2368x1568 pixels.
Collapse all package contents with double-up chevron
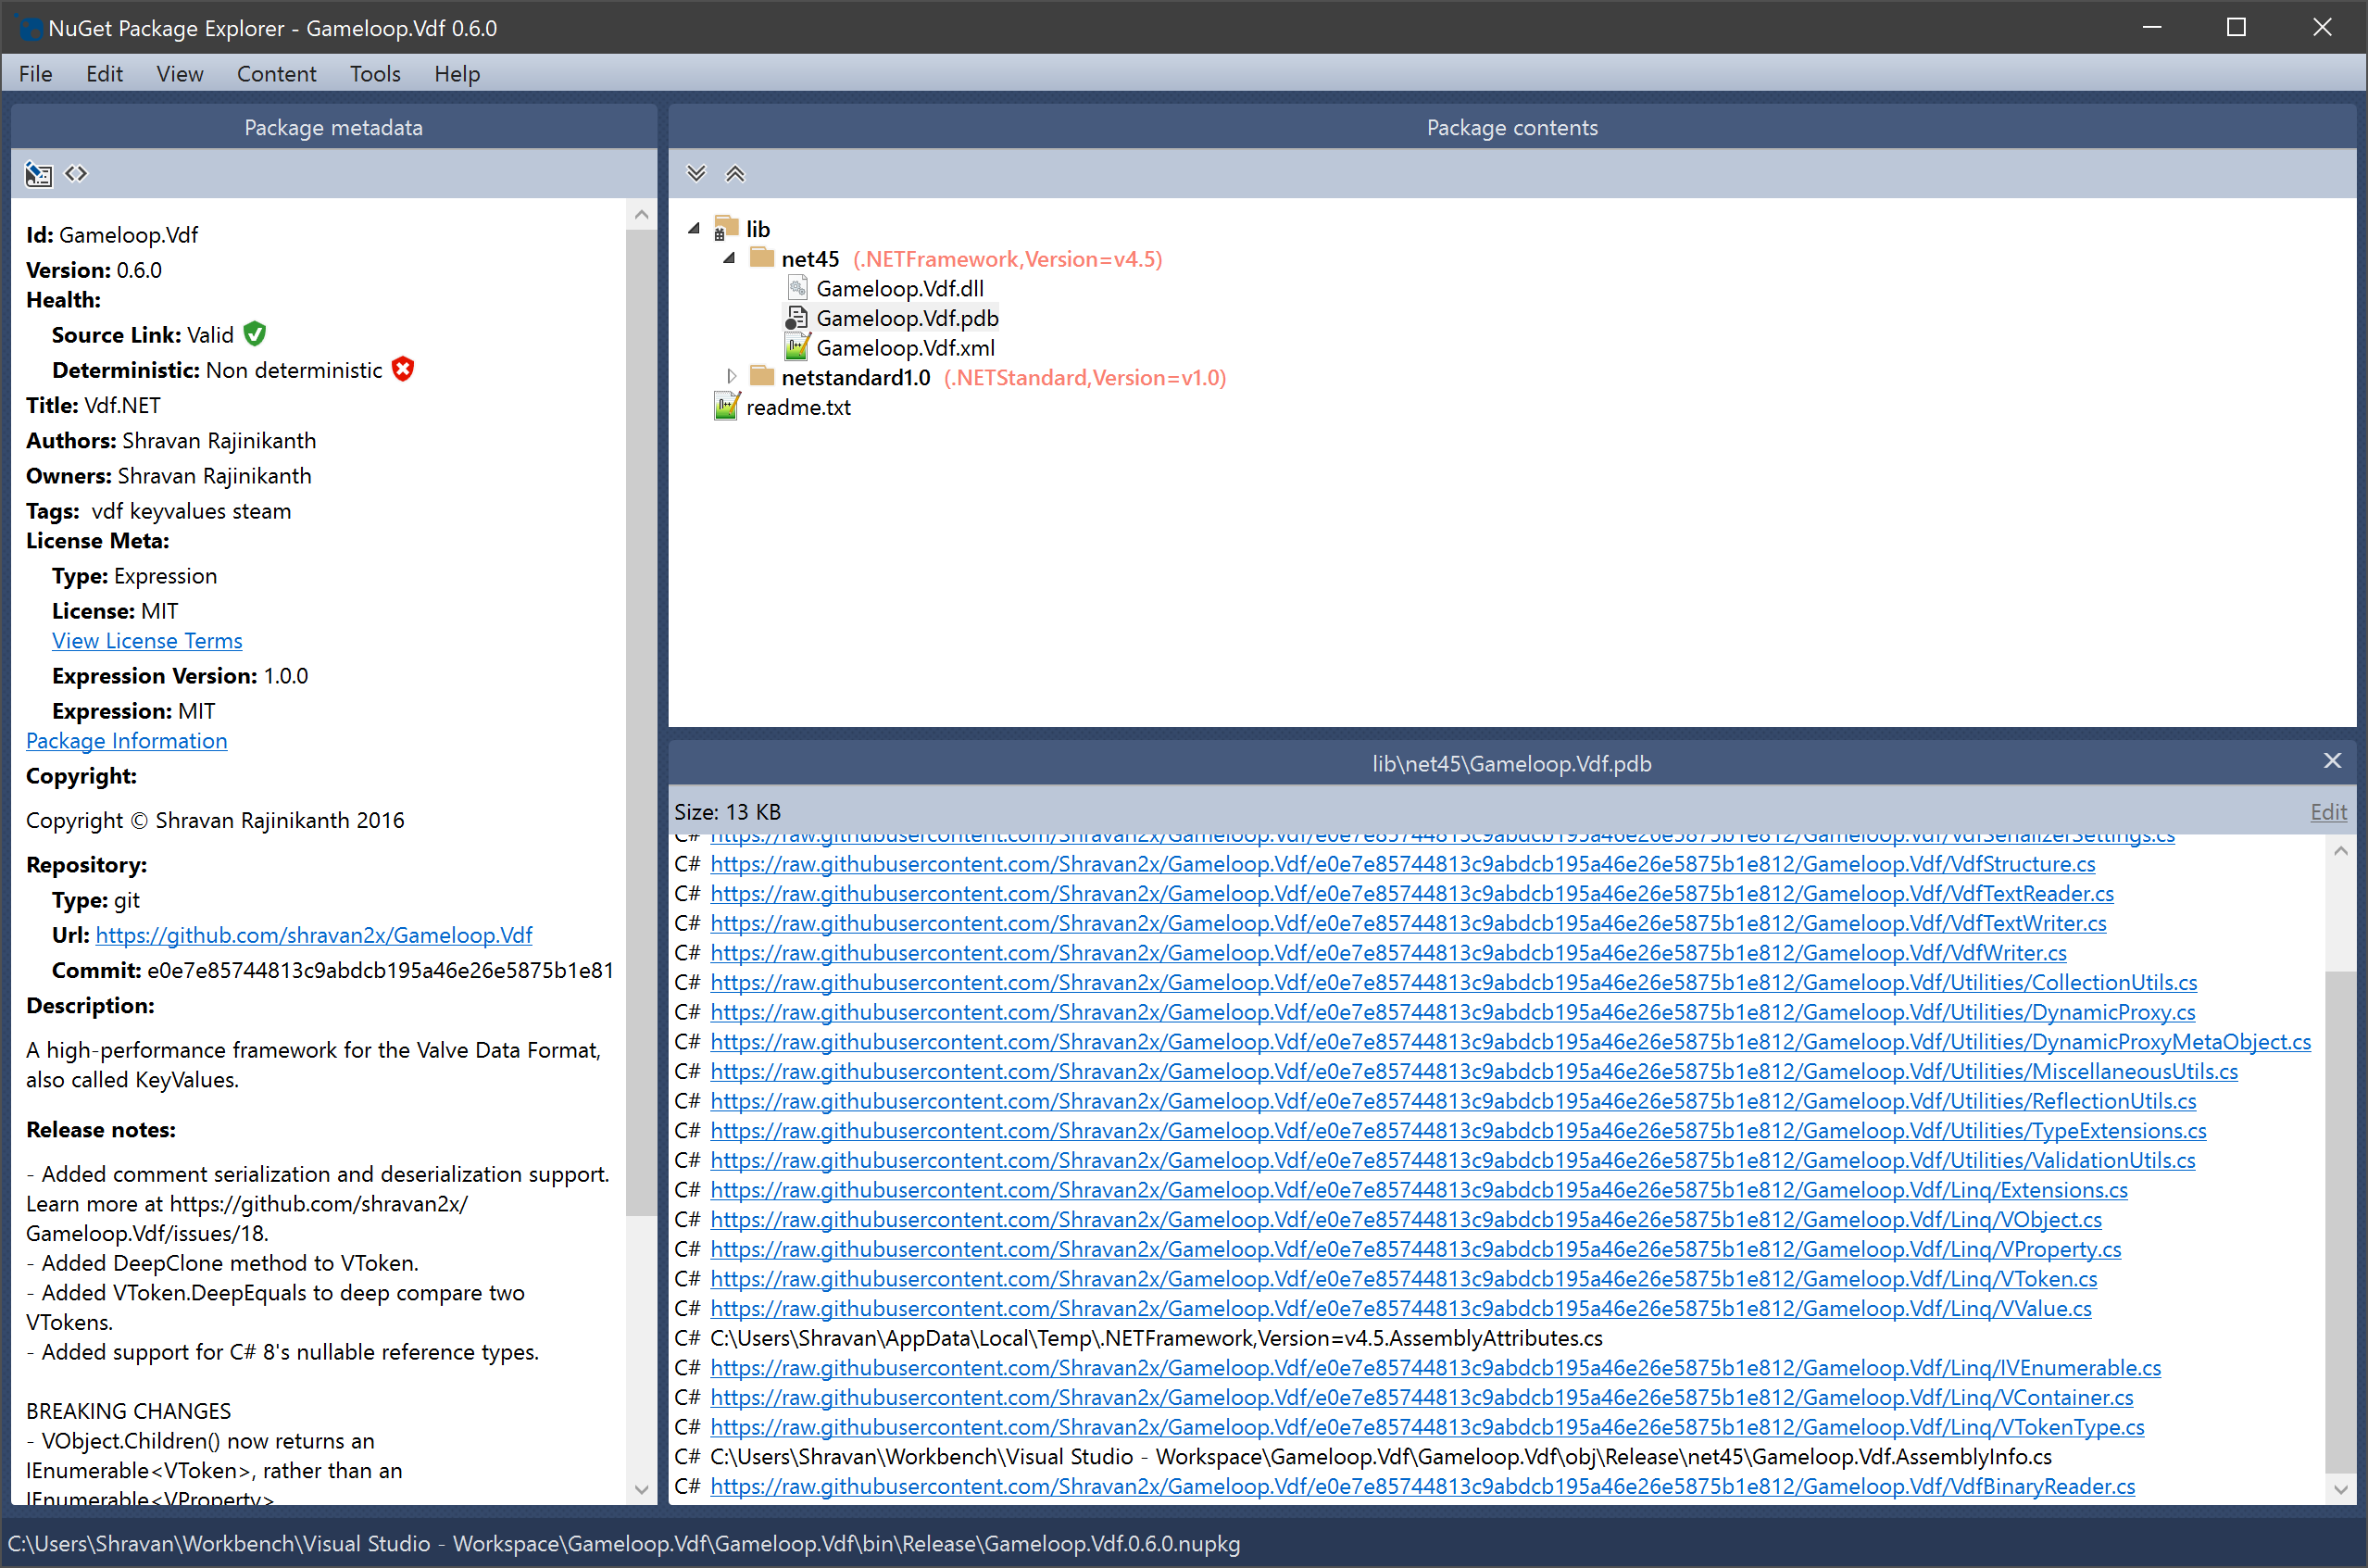(735, 173)
